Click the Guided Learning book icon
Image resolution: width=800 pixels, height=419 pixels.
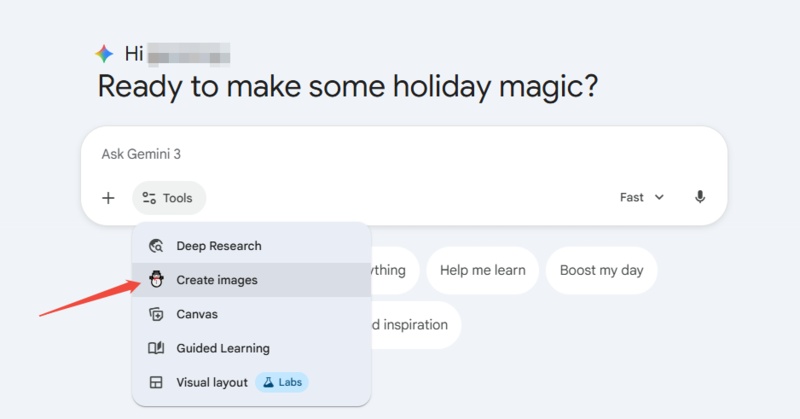click(155, 348)
